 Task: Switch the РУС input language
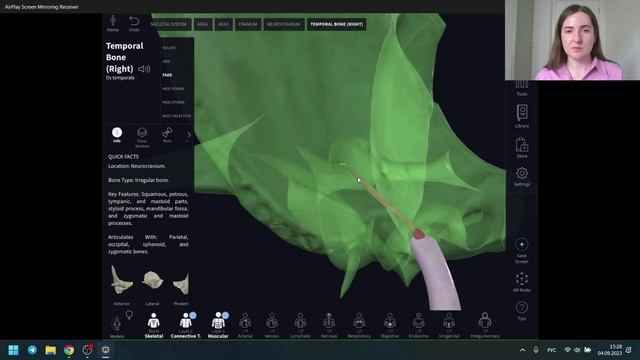551,350
